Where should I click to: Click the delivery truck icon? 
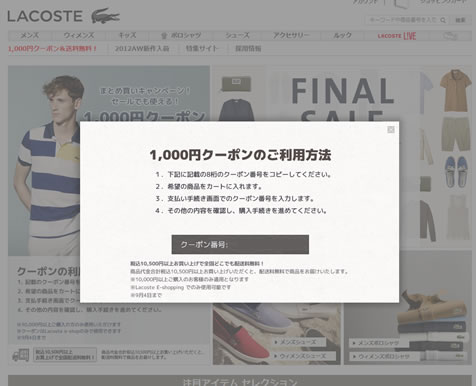pos(21,355)
